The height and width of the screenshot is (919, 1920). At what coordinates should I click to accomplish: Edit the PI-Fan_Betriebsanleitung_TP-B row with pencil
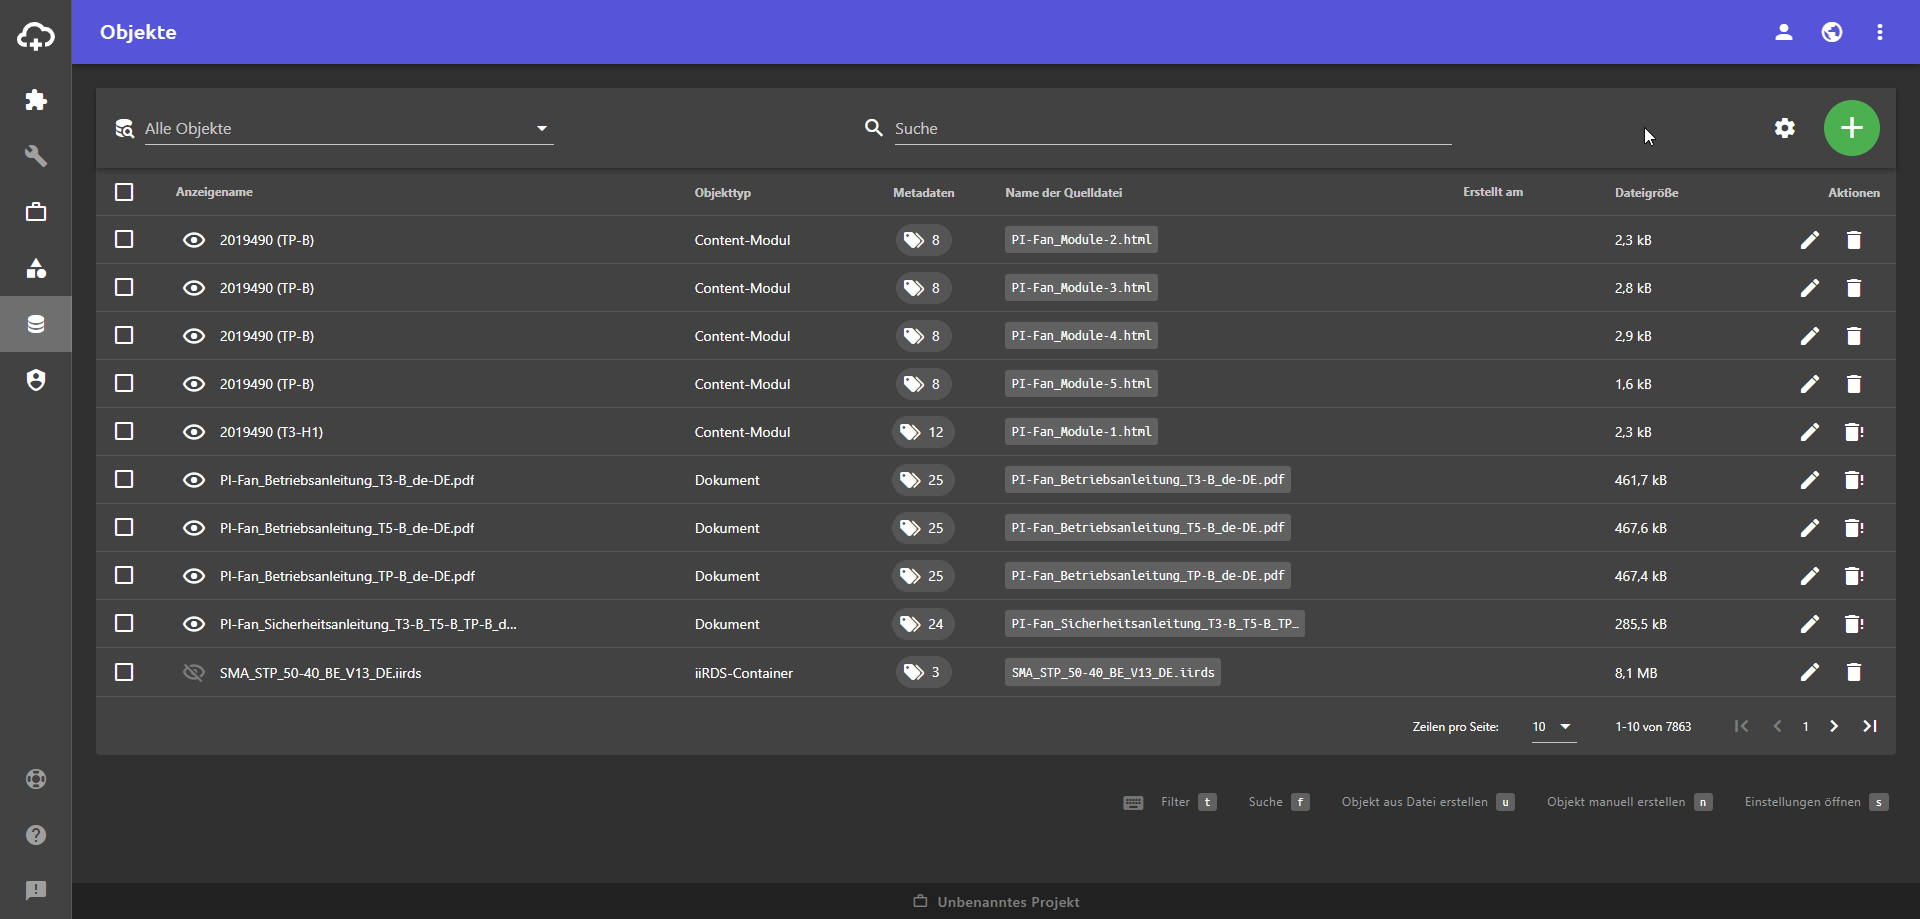(1810, 576)
